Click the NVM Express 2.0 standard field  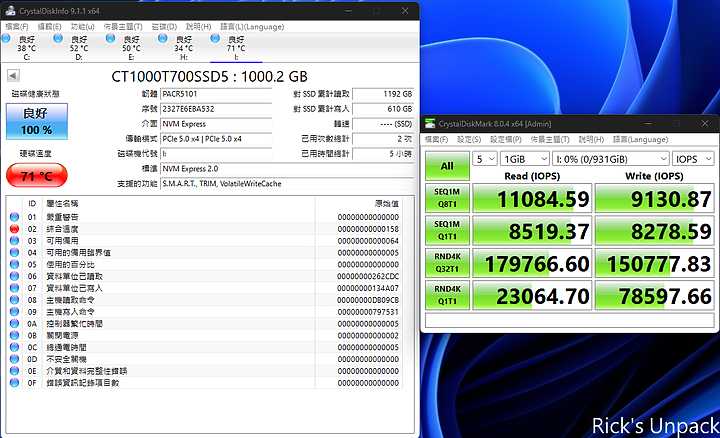pos(287,168)
